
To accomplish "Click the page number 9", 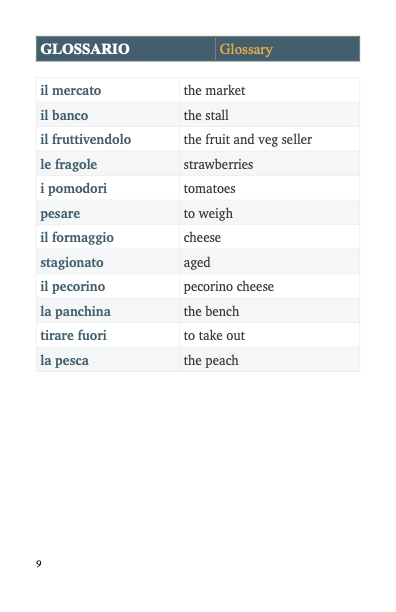I will coord(39,564).
